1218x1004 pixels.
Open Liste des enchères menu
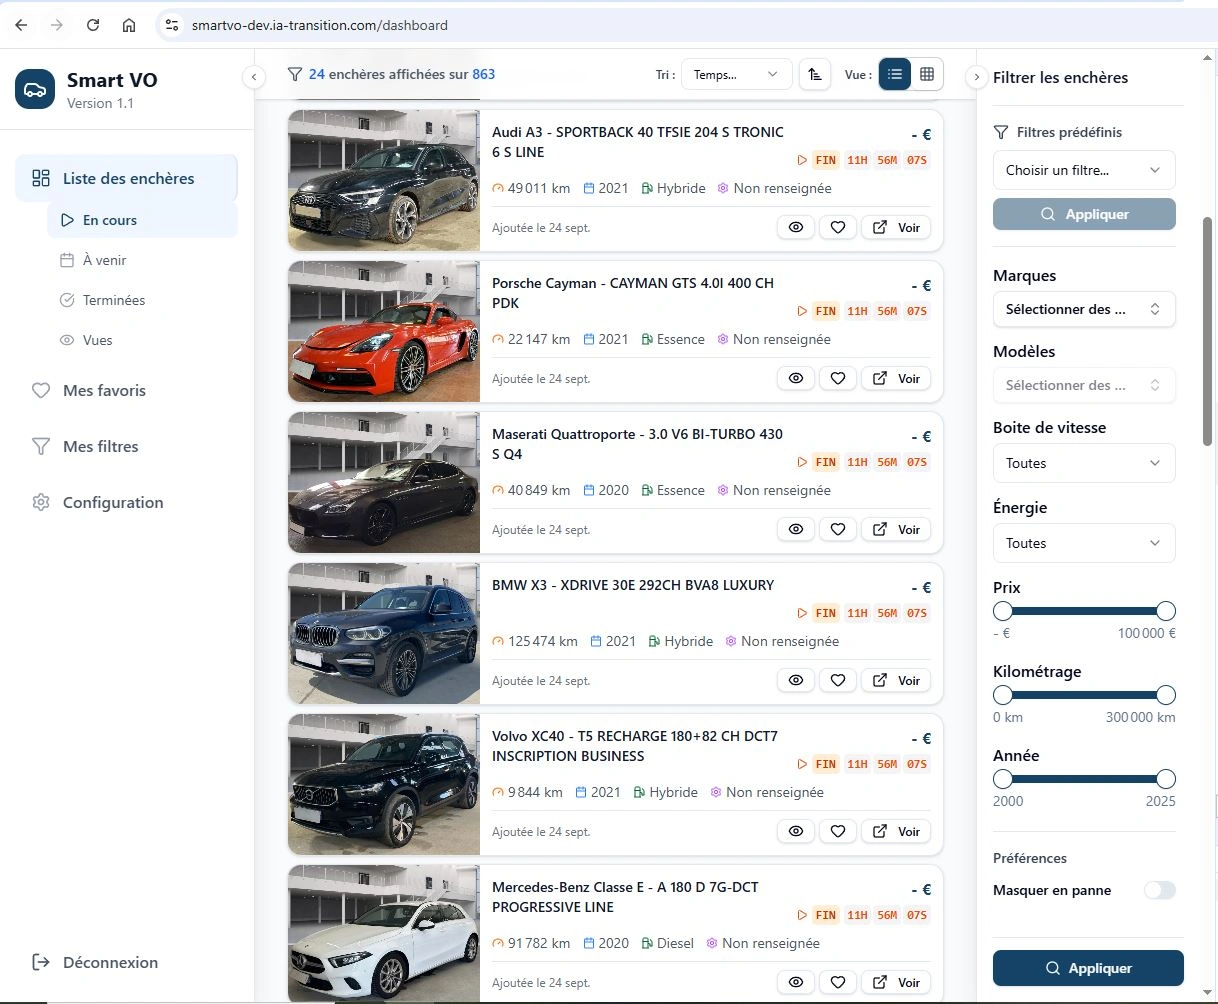coord(126,178)
